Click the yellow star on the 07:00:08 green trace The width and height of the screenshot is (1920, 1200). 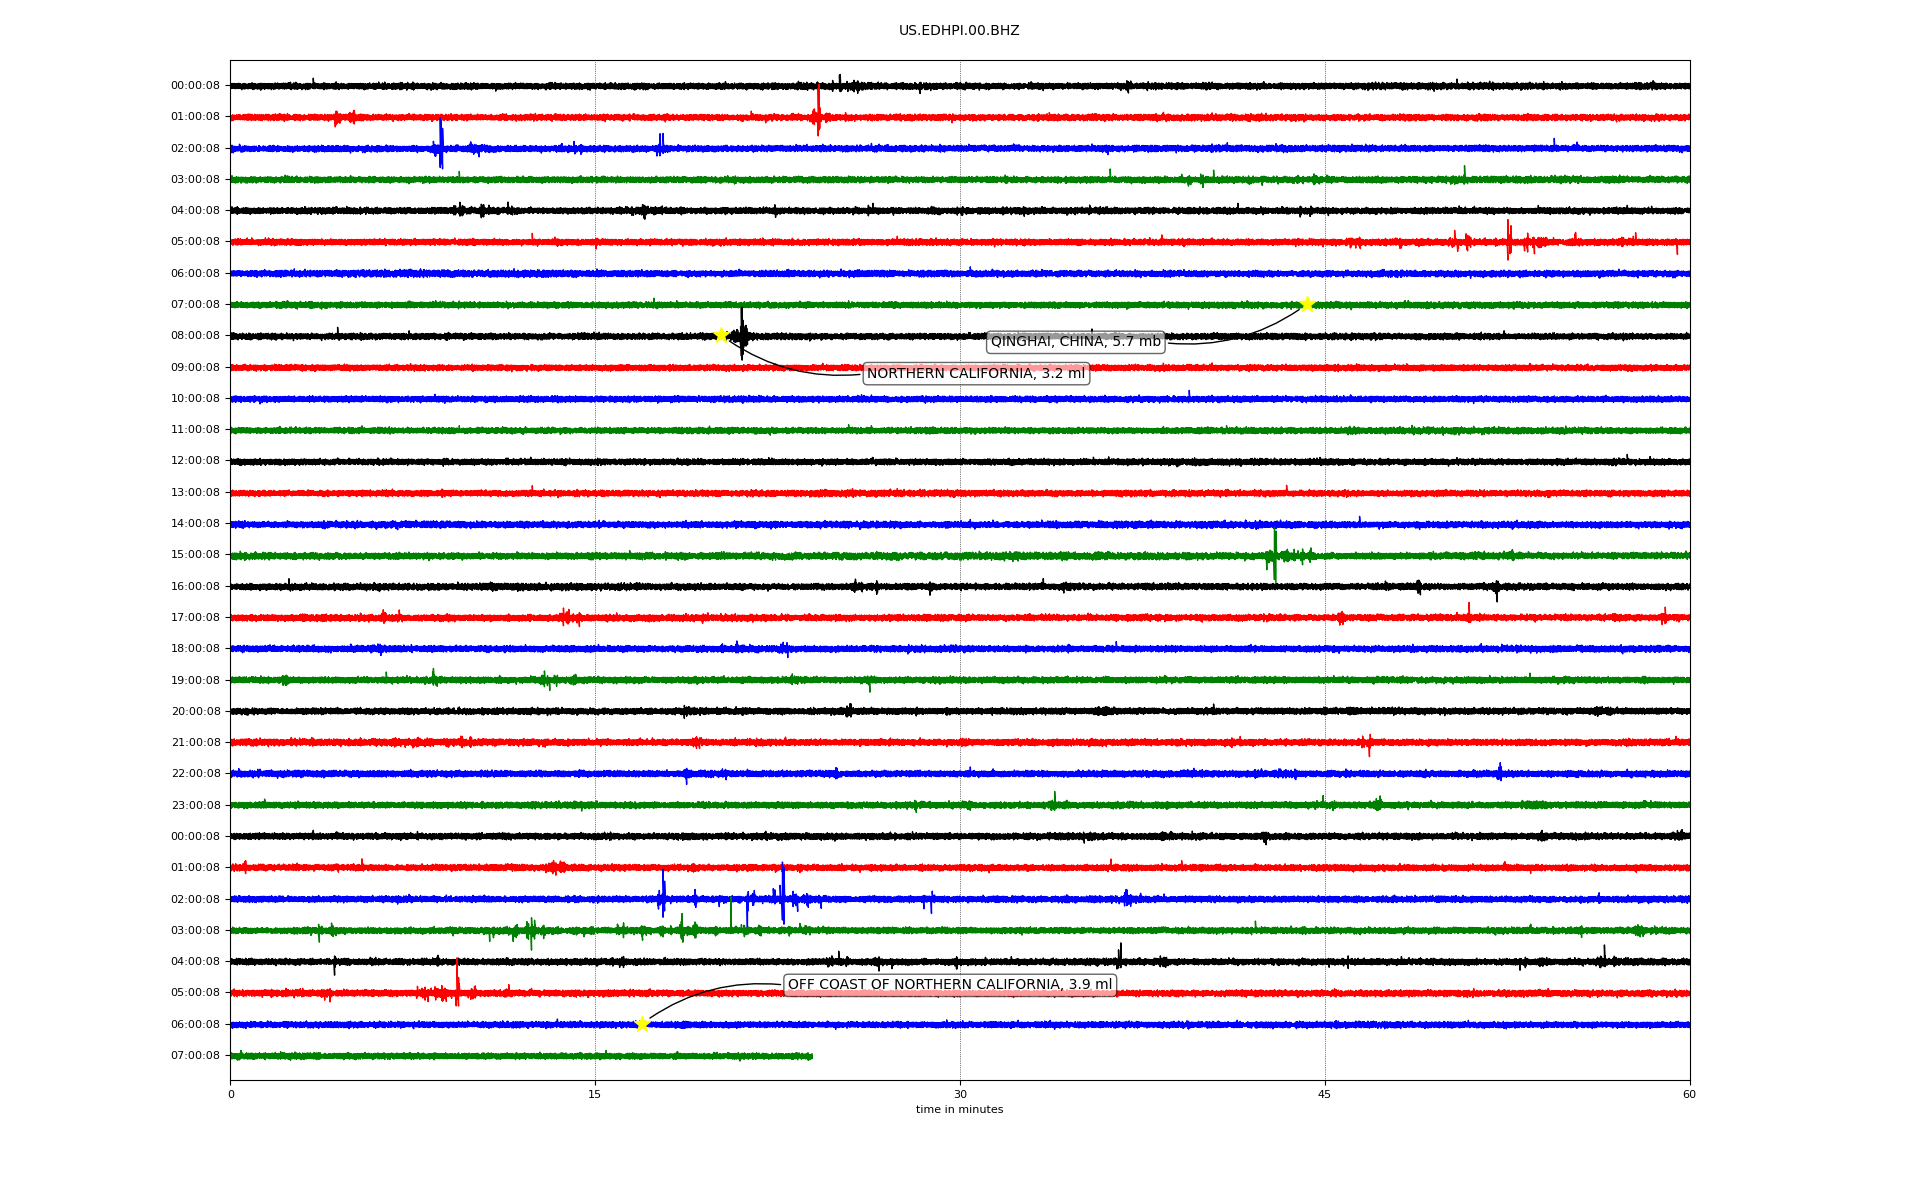pyautogui.click(x=1306, y=304)
